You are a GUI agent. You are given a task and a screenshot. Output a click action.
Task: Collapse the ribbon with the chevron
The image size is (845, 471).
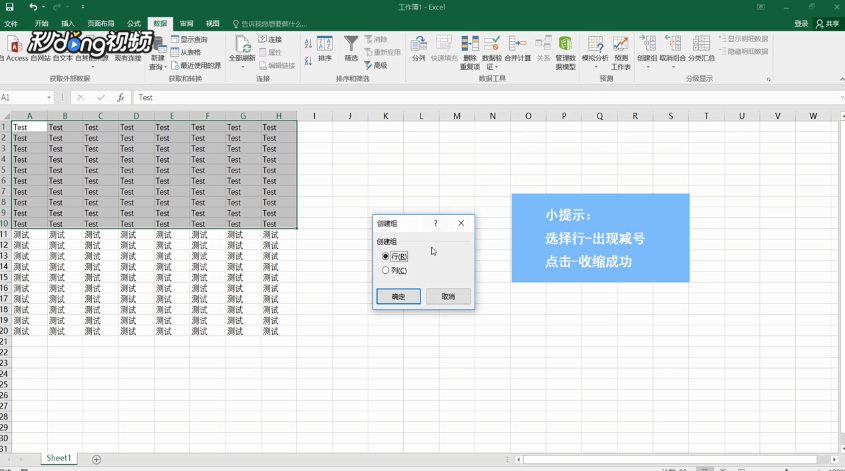[841, 79]
